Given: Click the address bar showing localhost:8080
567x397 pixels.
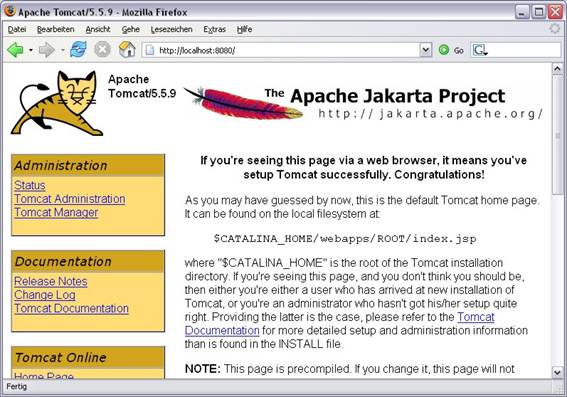Looking at the screenshot, I should coord(282,50).
